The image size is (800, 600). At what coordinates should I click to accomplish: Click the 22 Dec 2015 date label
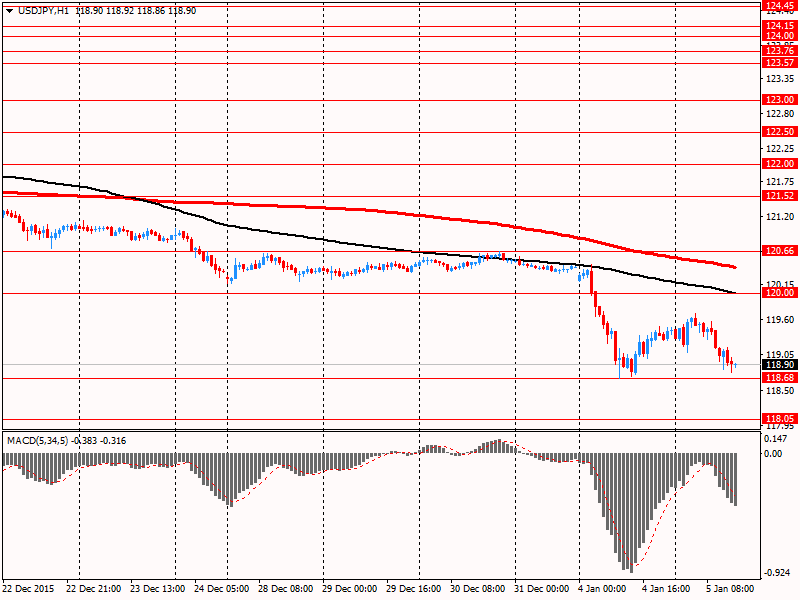click(x=30, y=588)
